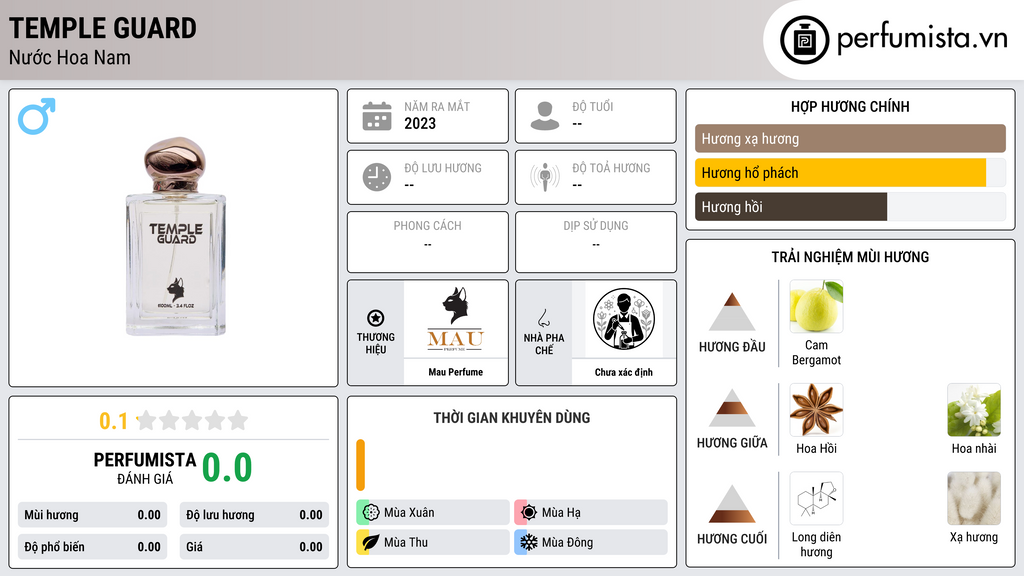Click the Mùa Đông snowflake icon

tap(528, 542)
